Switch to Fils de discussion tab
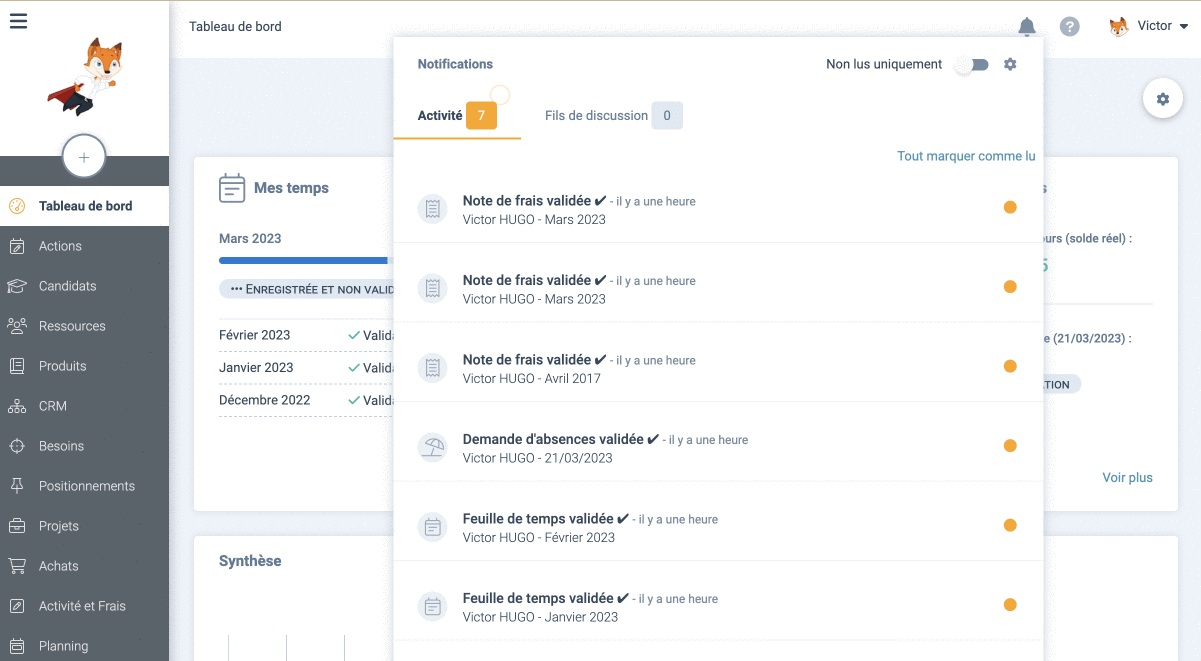1201x661 pixels. (x=596, y=116)
